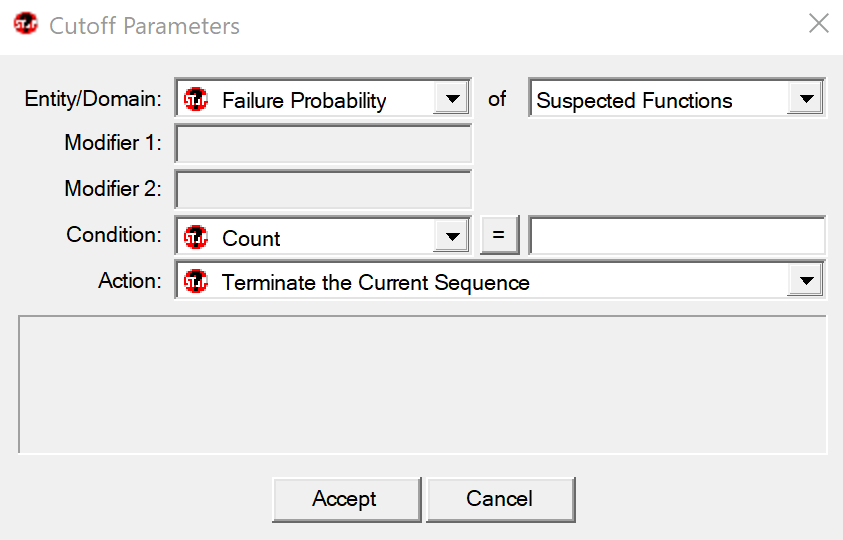
Task: Click the Cutoff Parameters title bar icon
Action: tap(26, 24)
